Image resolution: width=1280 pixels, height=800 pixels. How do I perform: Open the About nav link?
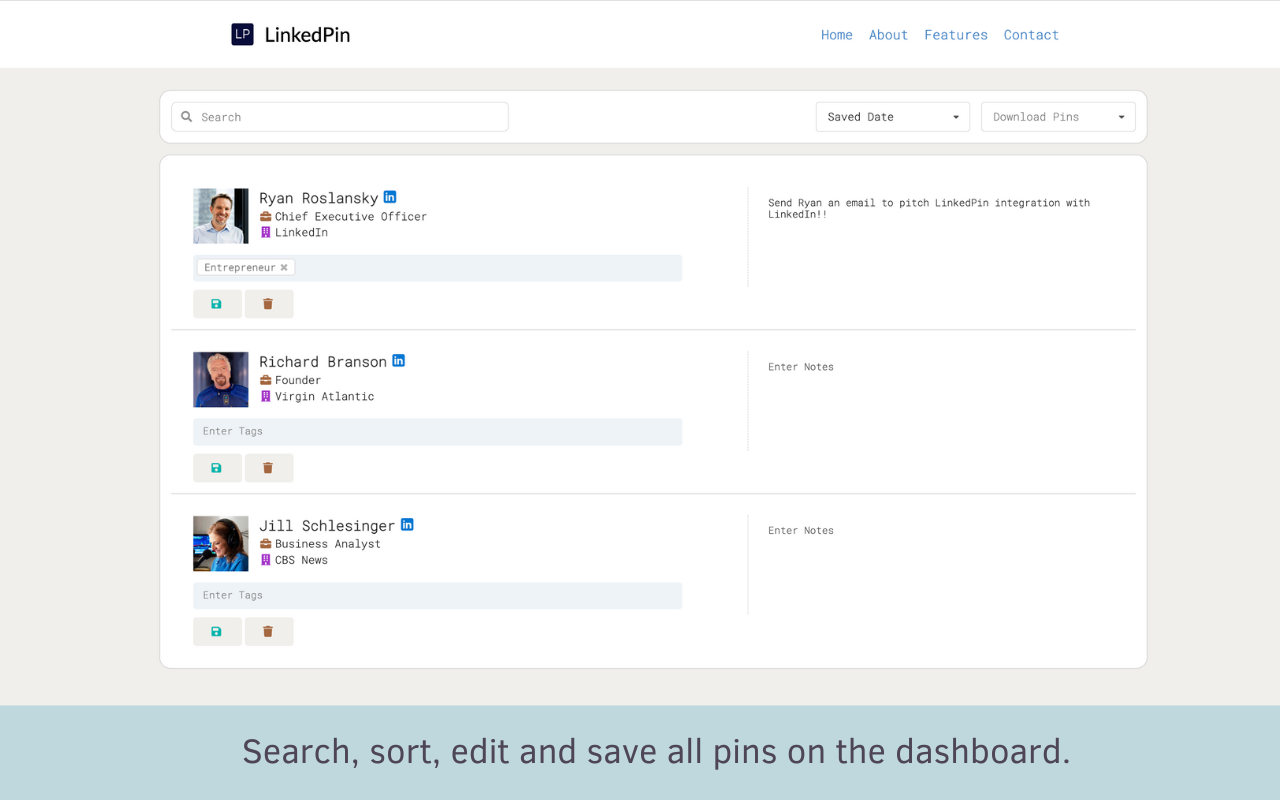(x=888, y=35)
